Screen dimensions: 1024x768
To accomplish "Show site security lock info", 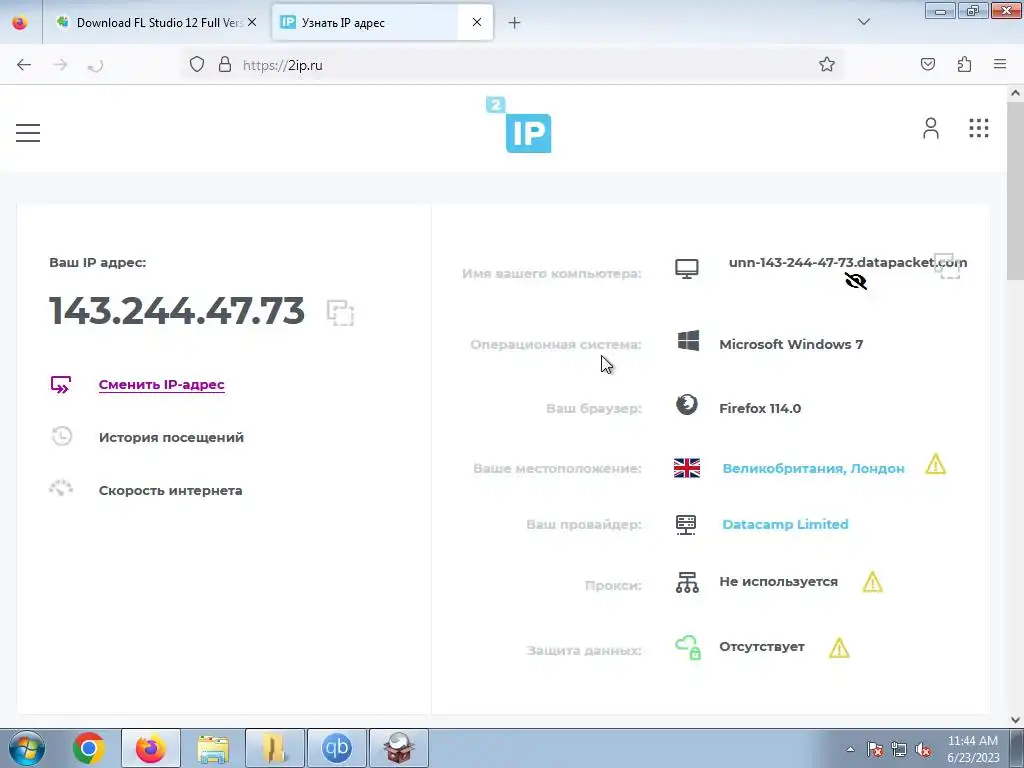I will coord(225,64).
